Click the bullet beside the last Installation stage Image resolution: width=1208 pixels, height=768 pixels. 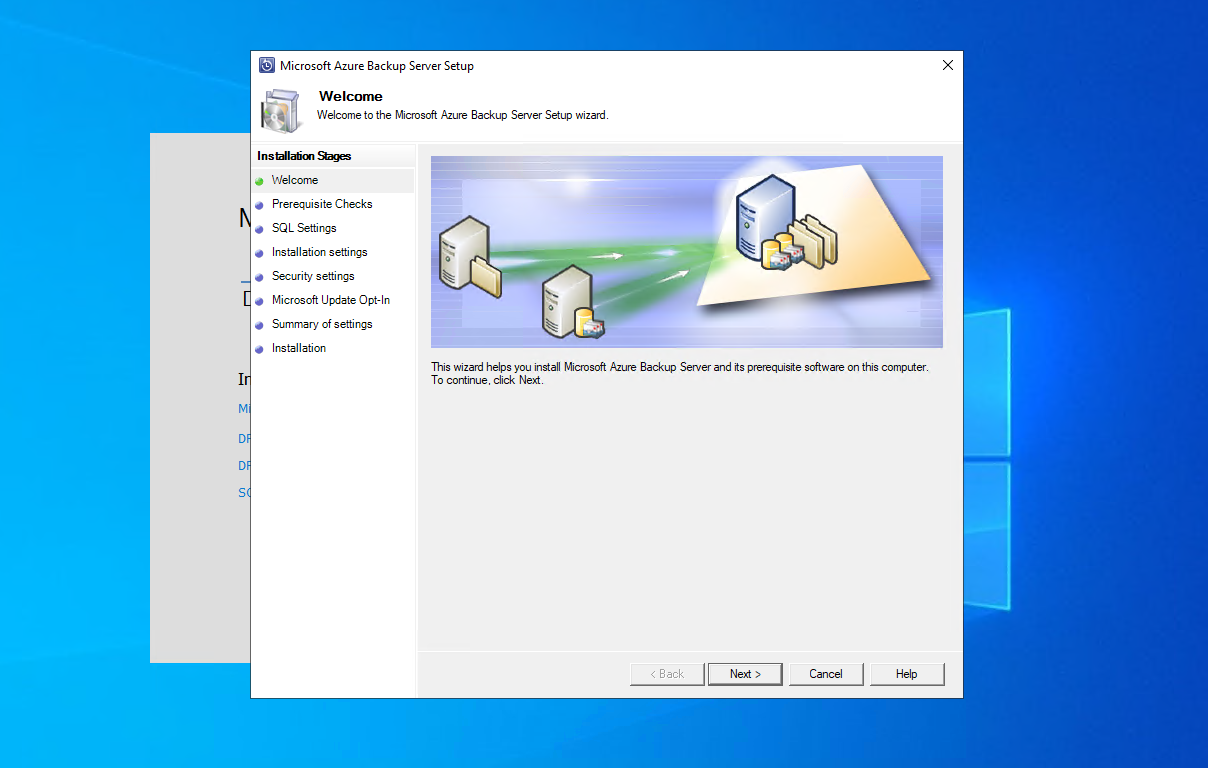click(x=259, y=349)
